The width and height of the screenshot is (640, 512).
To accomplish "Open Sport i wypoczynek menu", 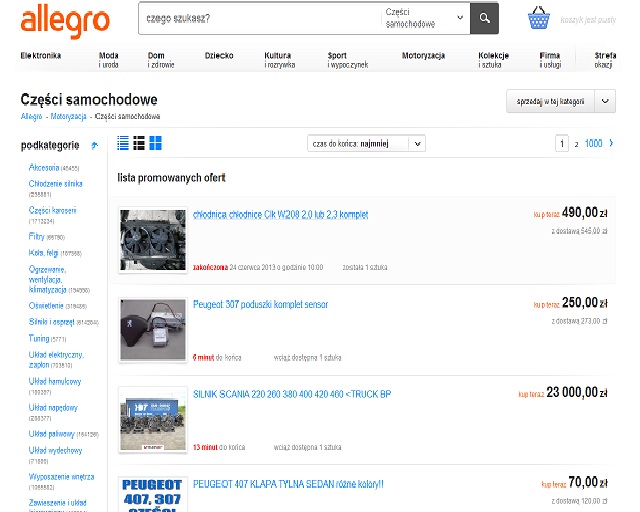I will click(x=348, y=60).
